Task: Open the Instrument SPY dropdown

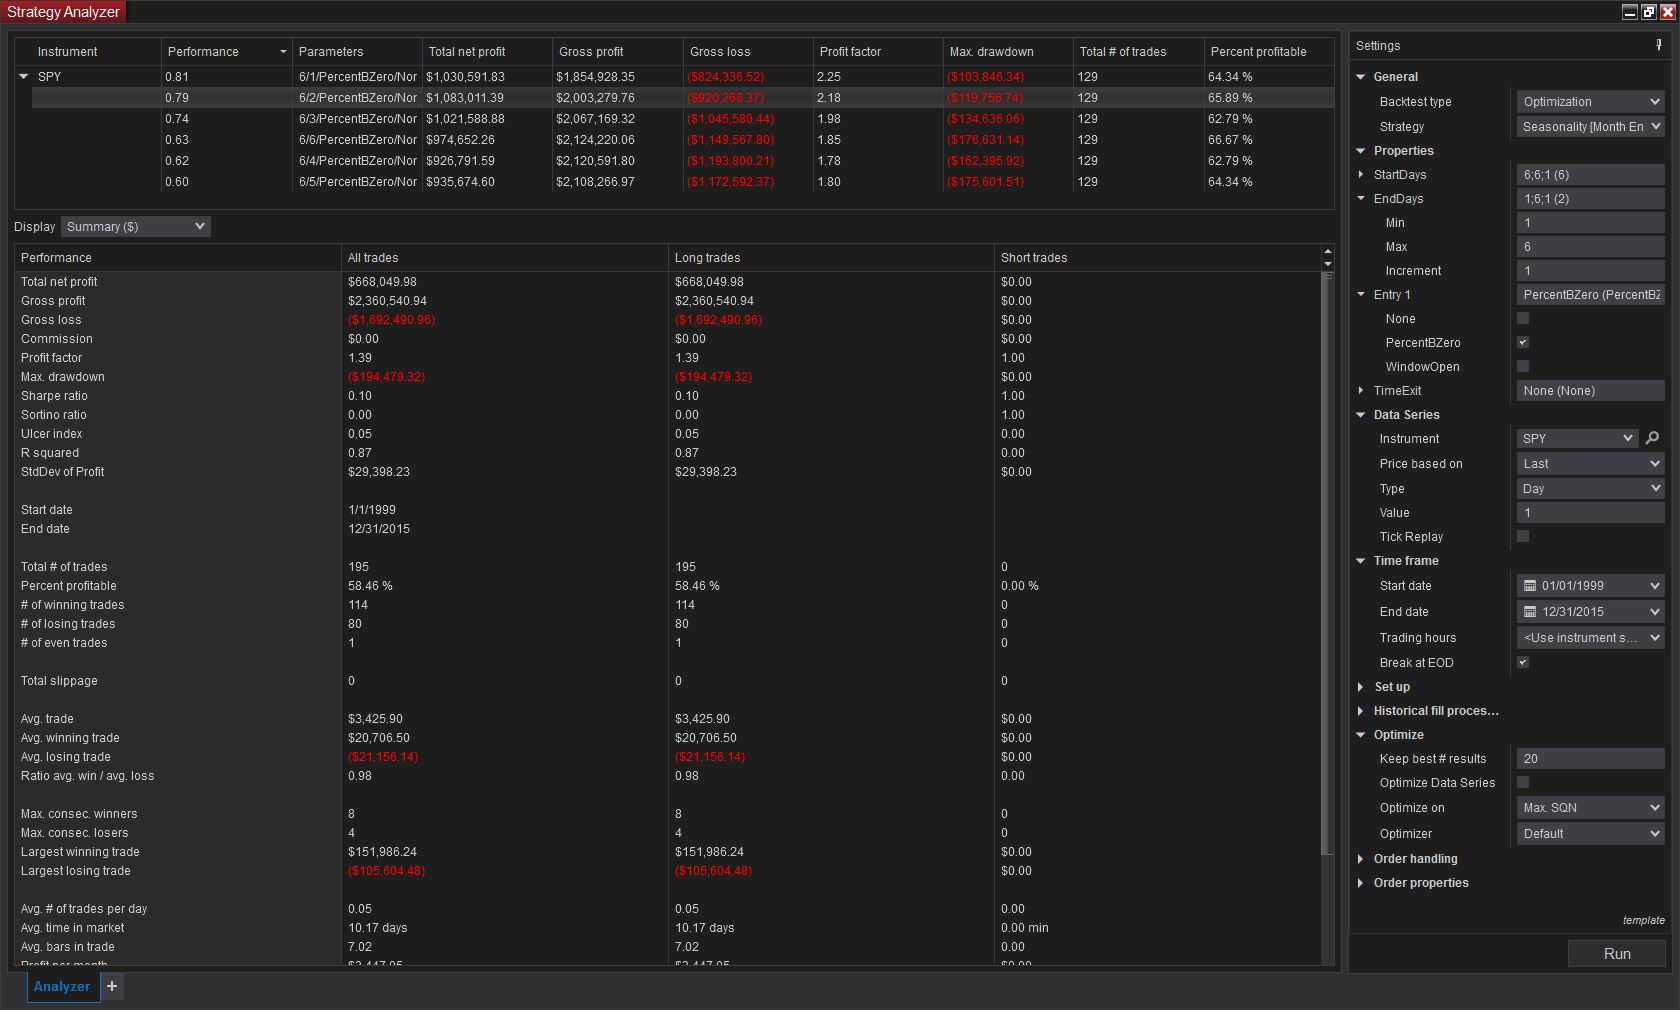Action: [1578, 439]
